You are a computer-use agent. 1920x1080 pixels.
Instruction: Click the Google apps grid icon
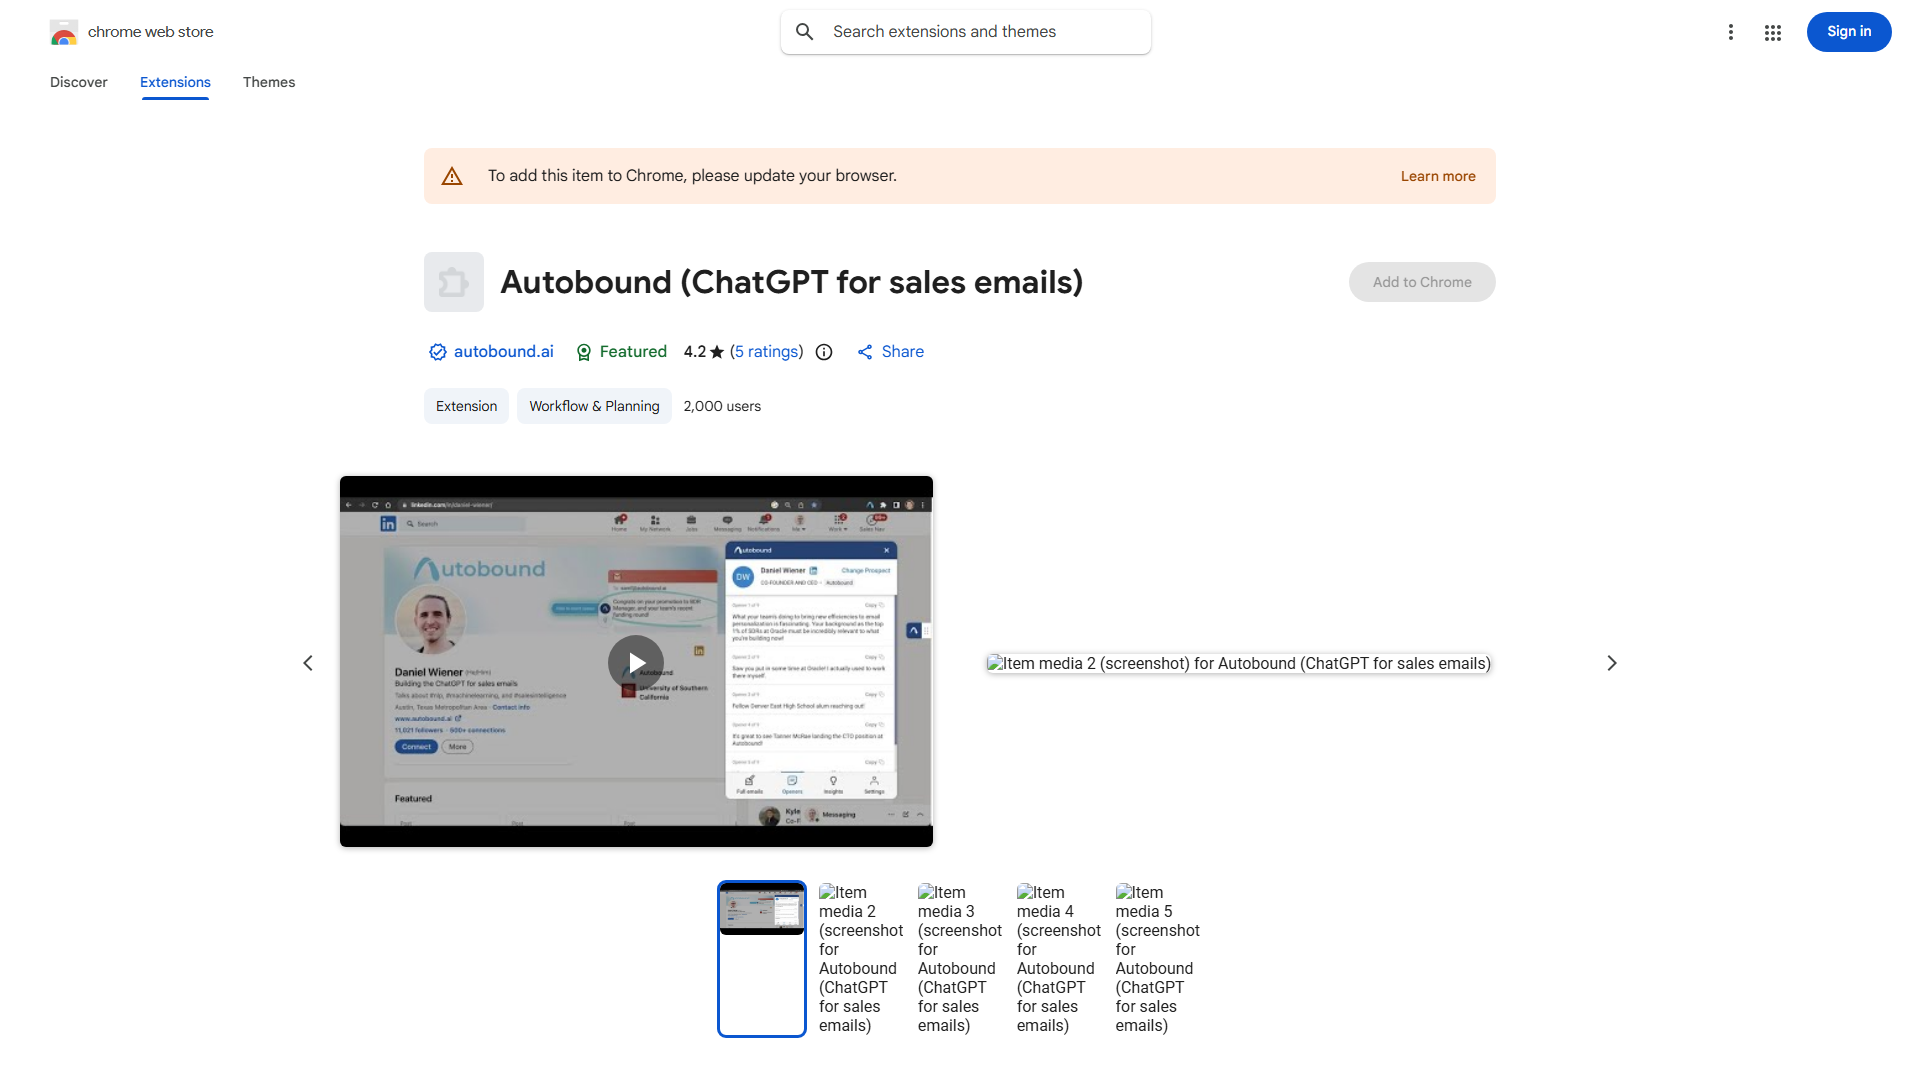click(1772, 32)
